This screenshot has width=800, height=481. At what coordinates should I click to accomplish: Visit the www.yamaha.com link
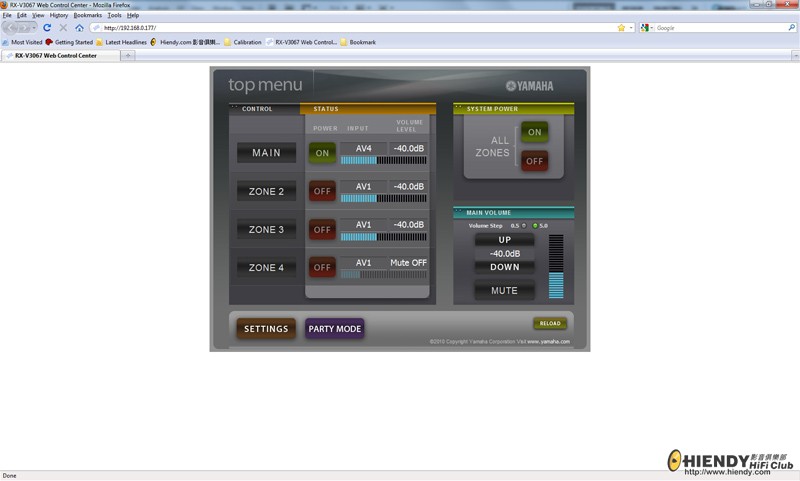(548, 342)
